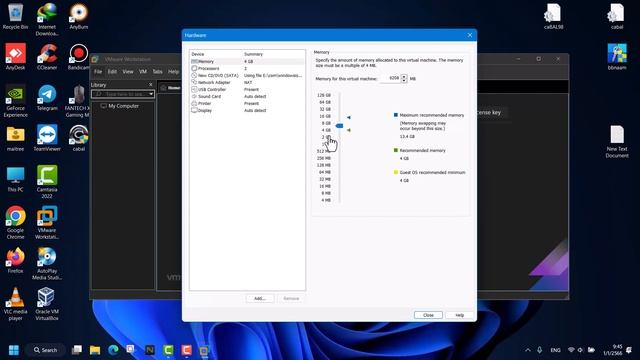Click the 4 MB slider label

(326, 200)
